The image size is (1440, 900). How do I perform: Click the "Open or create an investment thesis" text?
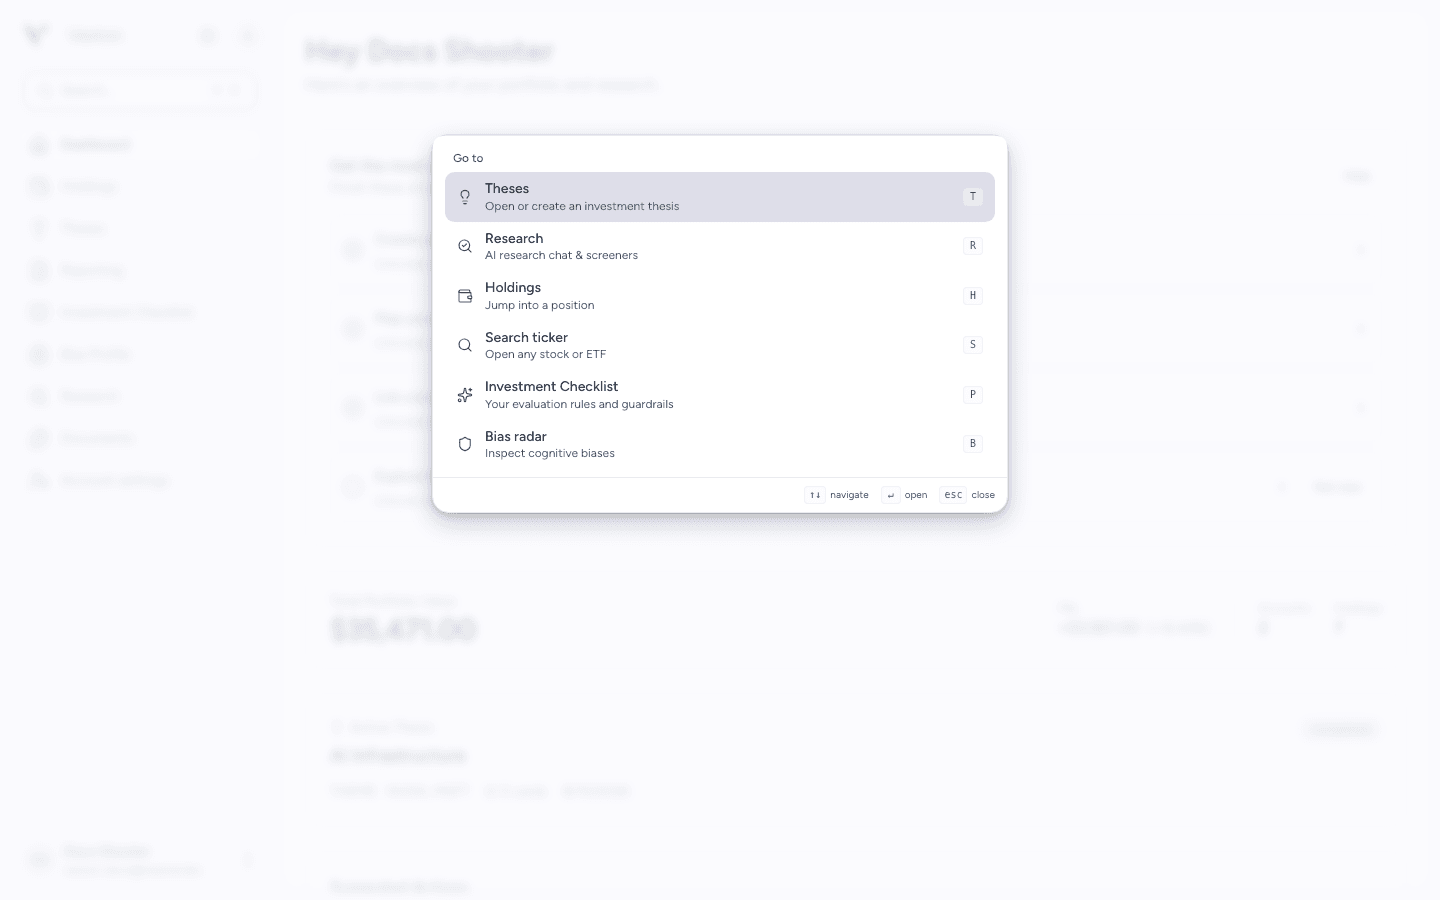582,206
